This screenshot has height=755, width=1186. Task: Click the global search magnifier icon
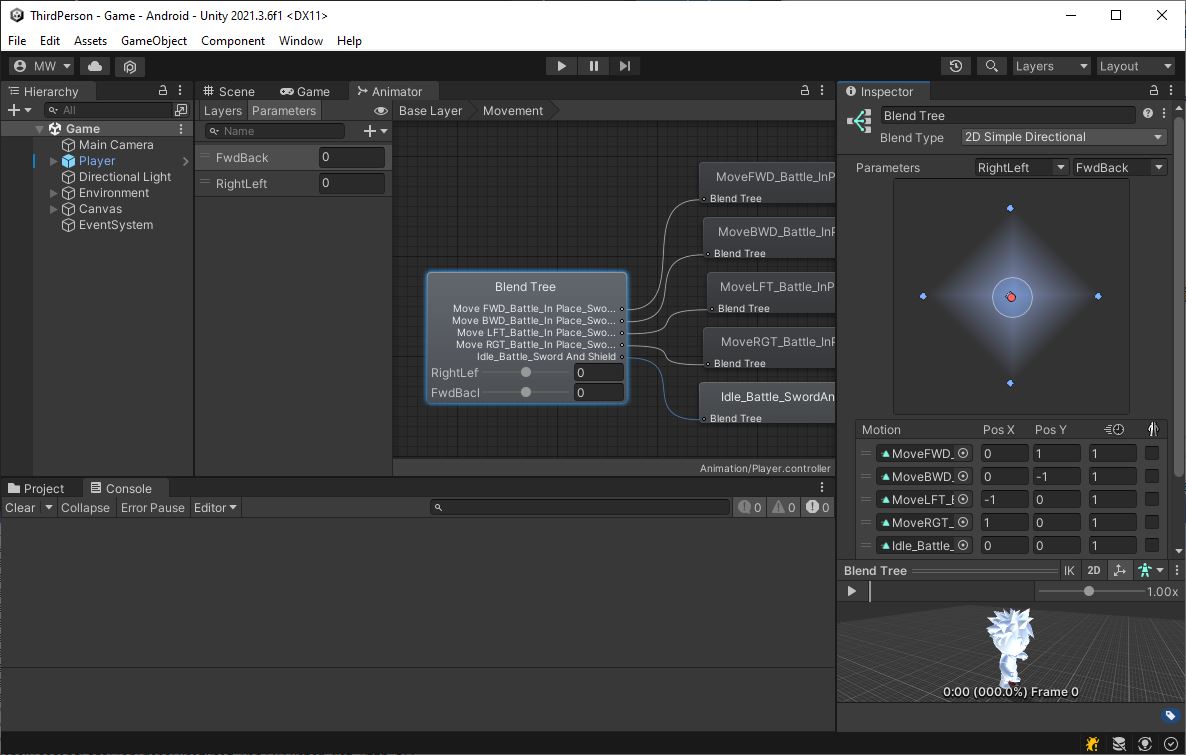(x=991, y=66)
